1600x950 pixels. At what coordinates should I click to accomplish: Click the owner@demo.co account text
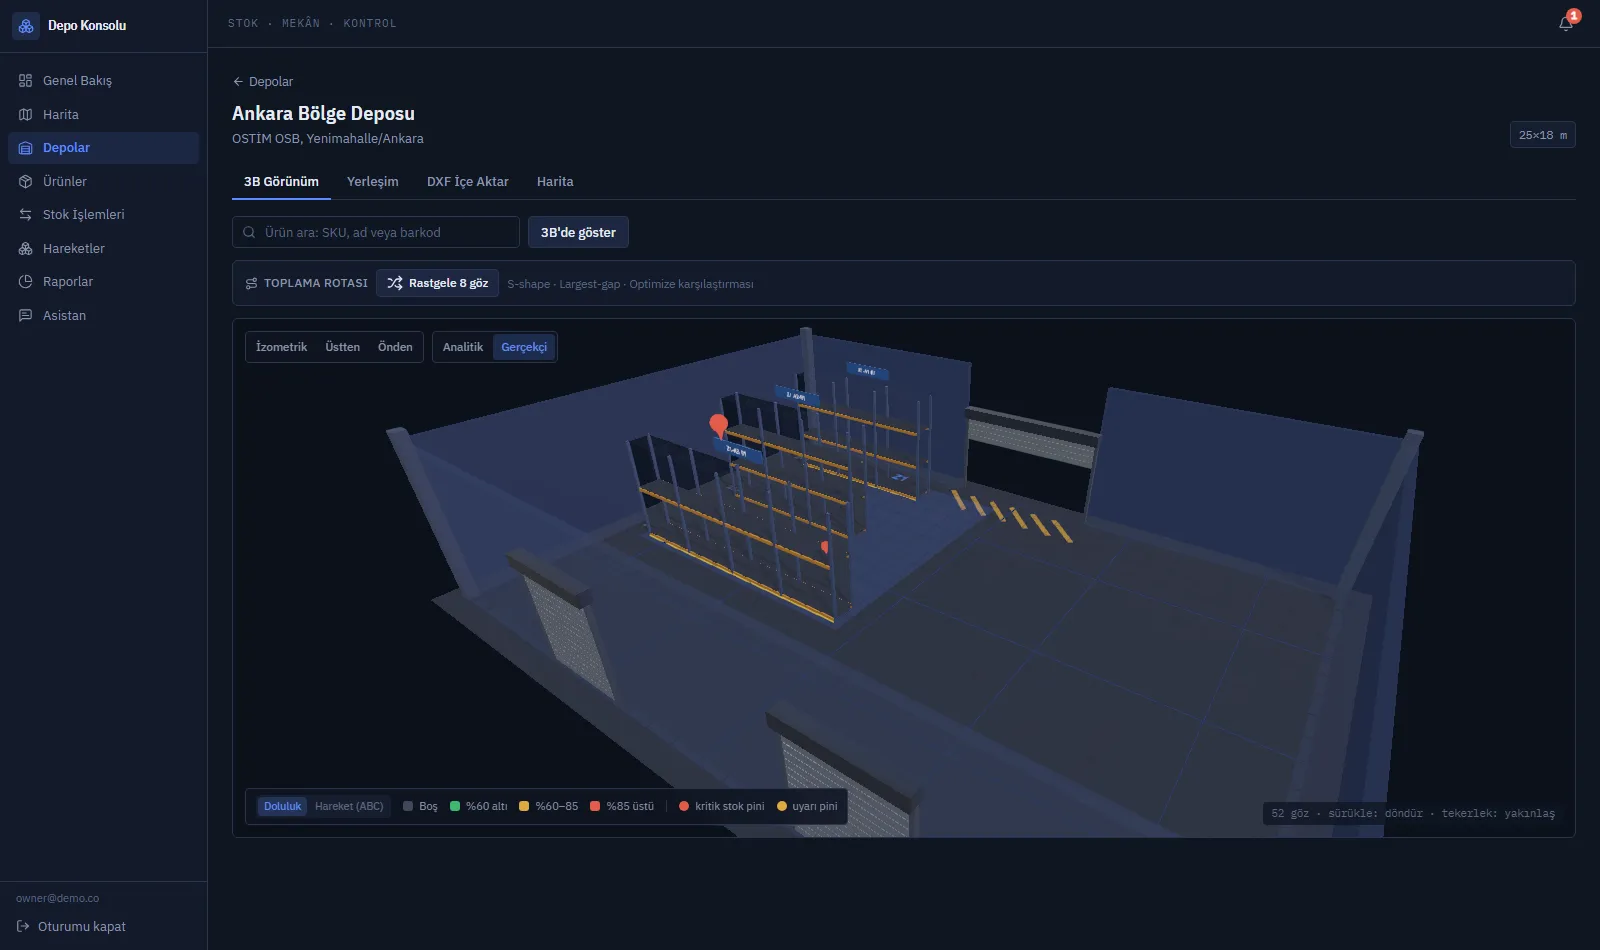57,898
